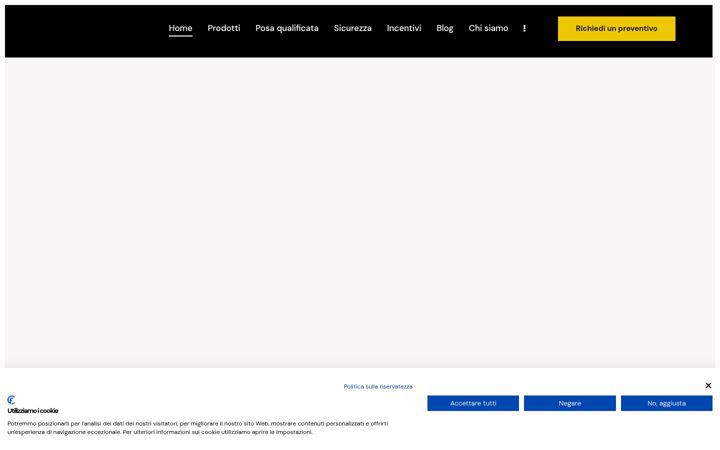Accept all cookies with Accettare tutti

[x=472, y=403]
